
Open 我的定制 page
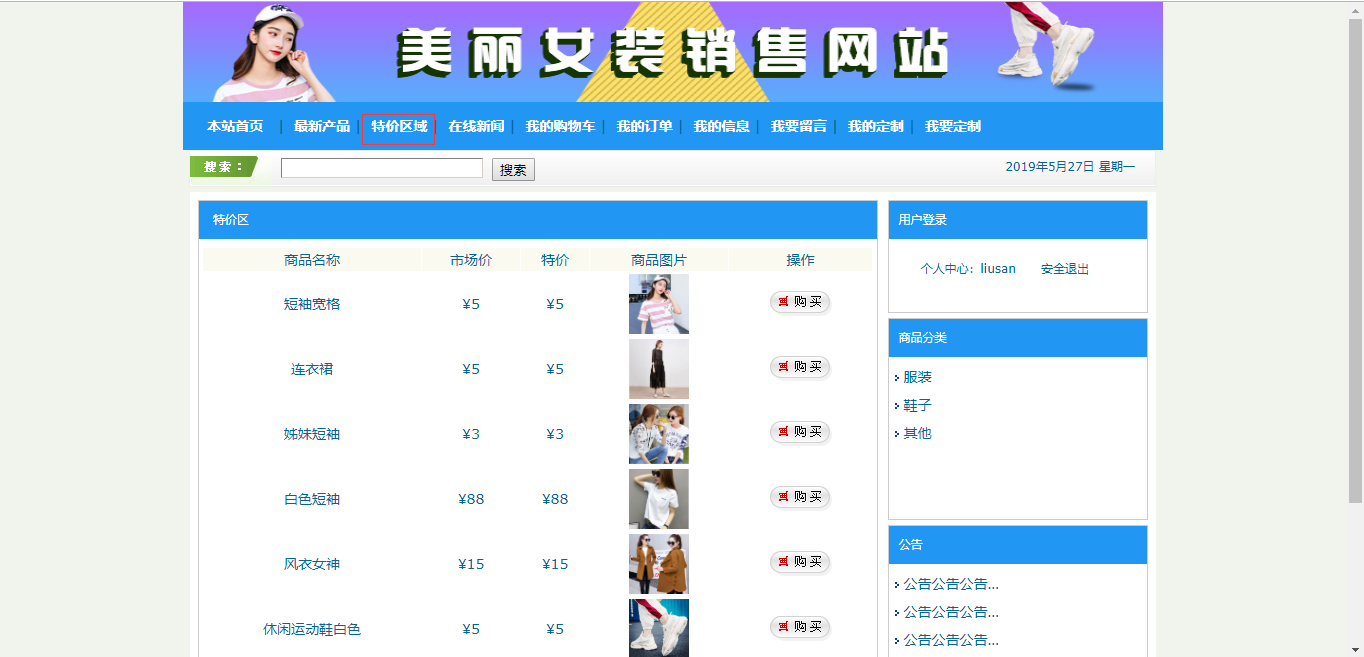(875, 126)
